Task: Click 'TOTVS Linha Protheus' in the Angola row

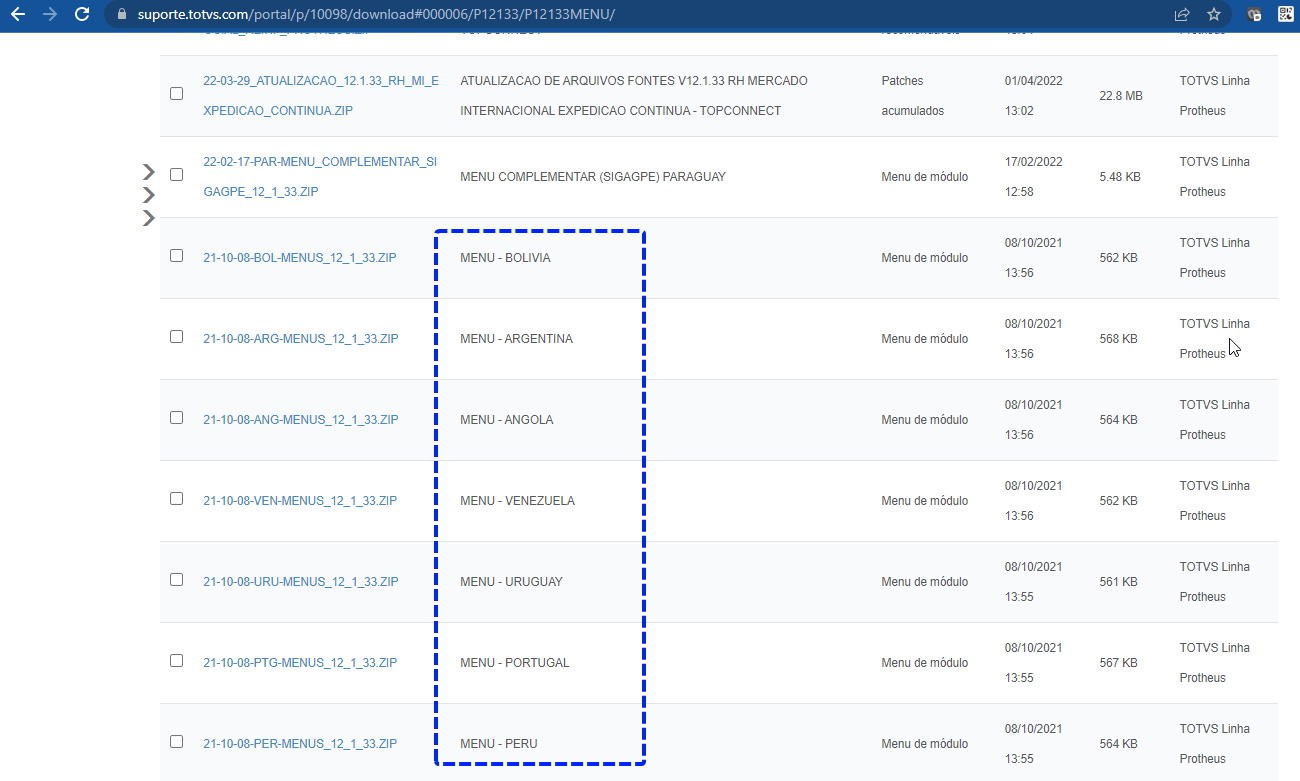Action: (1215, 420)
